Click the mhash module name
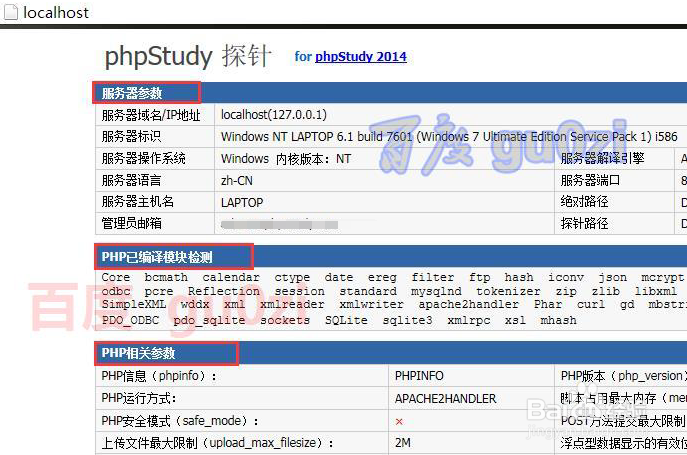This screenshot has width=687, height=455. tap(559, 320)
